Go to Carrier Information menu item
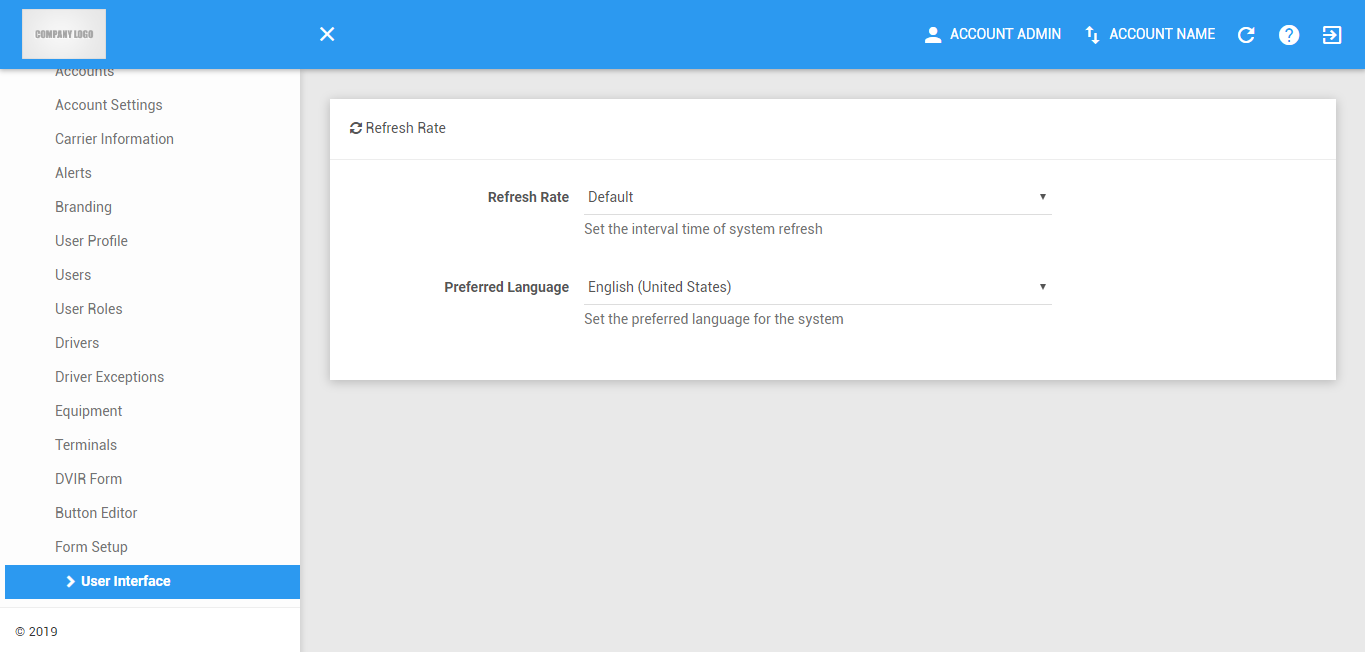 (x=114, y=139)
